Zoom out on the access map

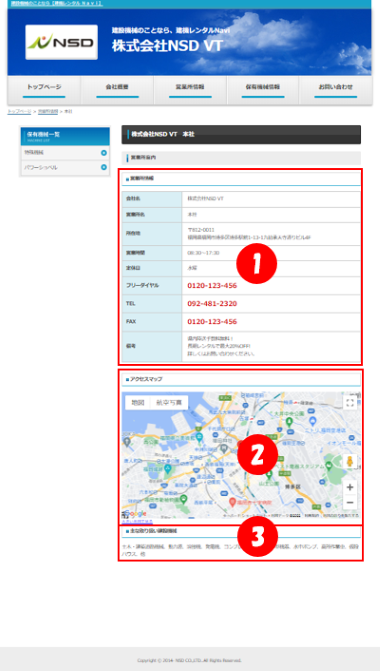point(350,502)
